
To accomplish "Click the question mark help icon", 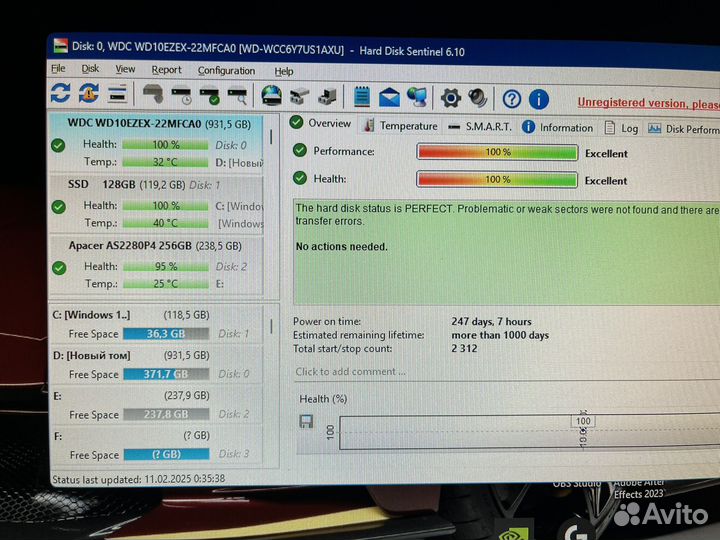I will tap(512, 99).
